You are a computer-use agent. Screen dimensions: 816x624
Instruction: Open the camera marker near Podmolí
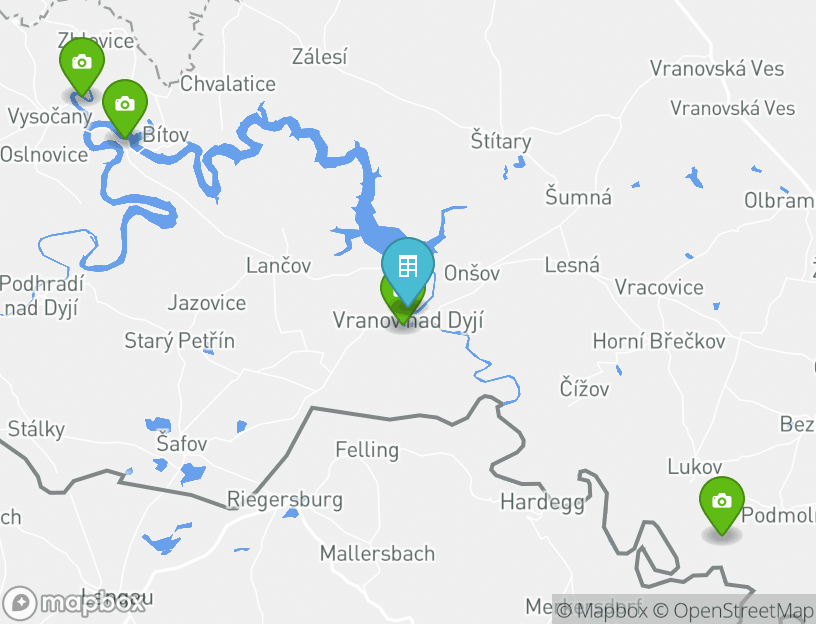coord(721,504)
